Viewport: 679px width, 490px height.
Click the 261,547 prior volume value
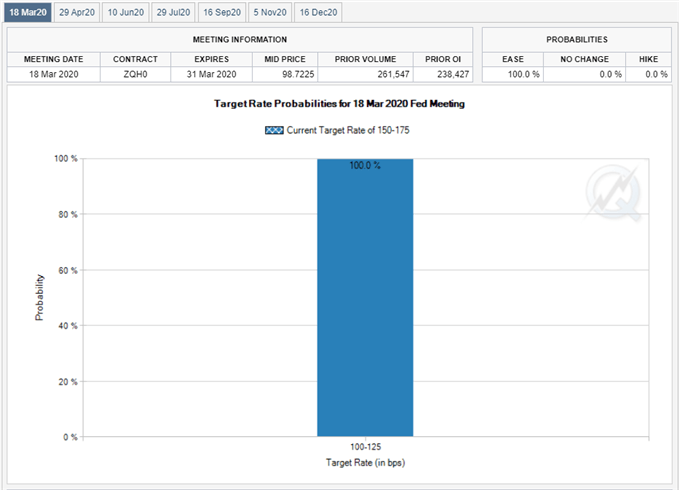coord(393,74)
